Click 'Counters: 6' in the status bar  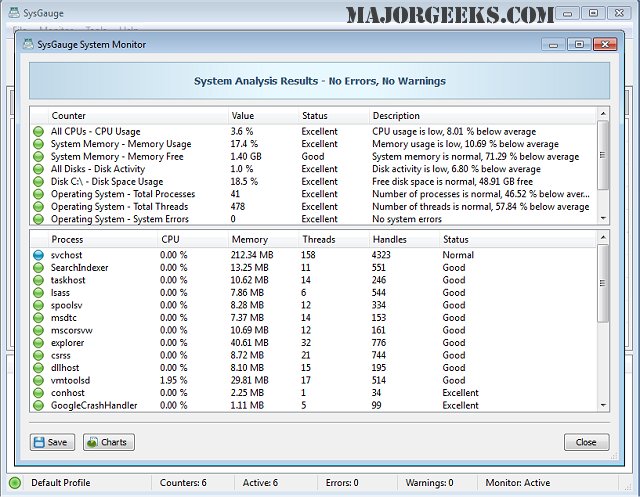tap(183, 483)
